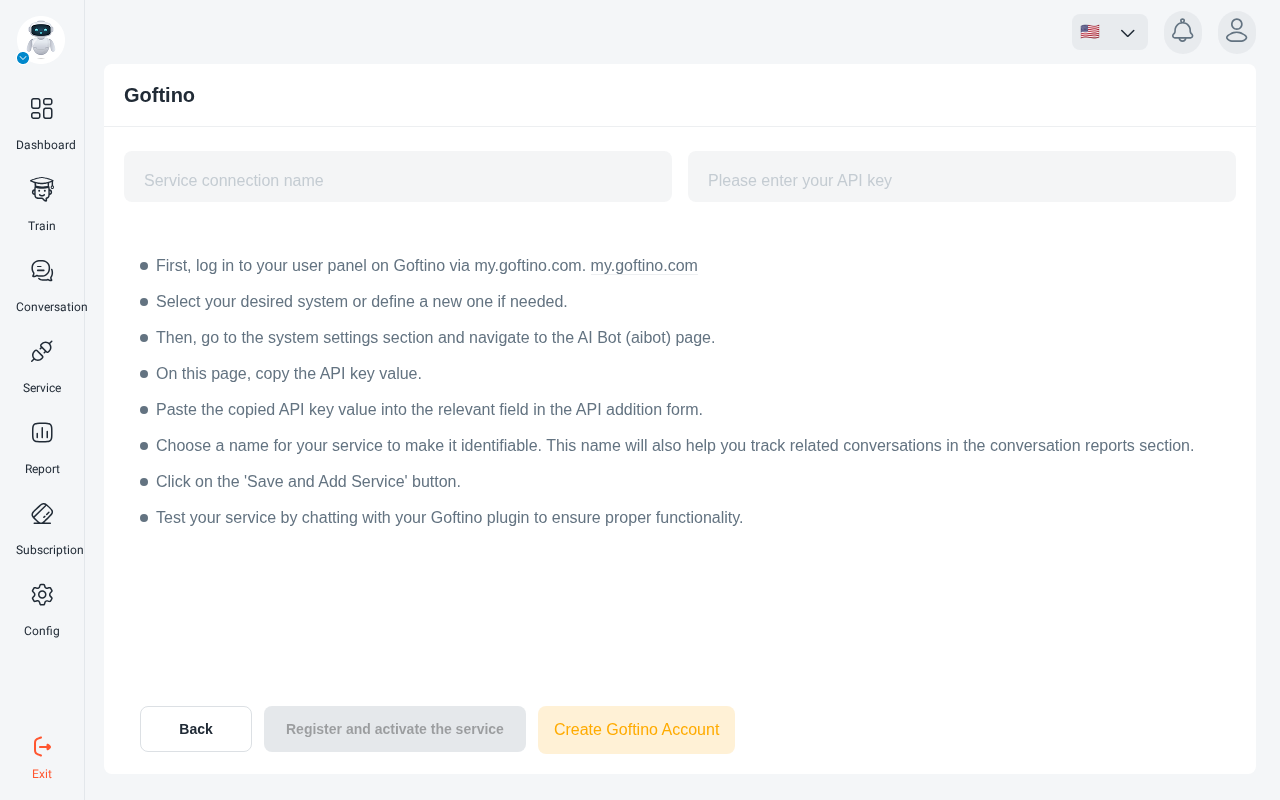
Task: Focus the API key input field
Action: 962,177
